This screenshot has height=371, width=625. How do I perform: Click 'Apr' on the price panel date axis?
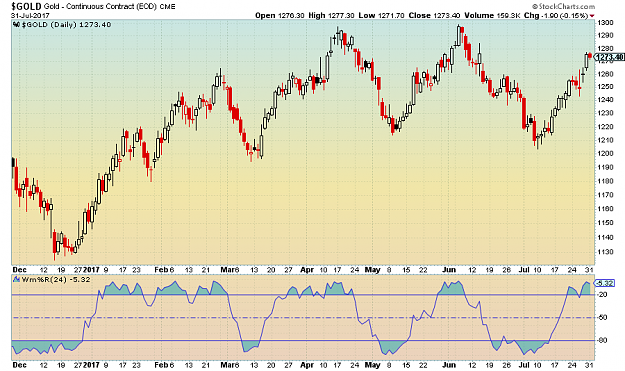click(307, 270)
